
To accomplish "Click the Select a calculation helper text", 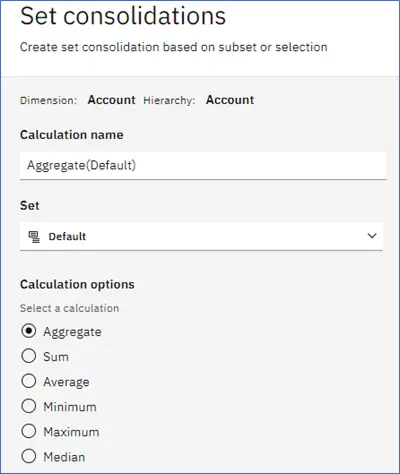I will (69, 308).
